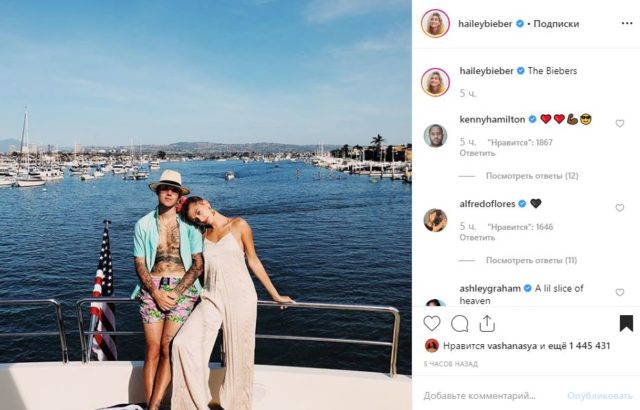The height and width of the screenshot is (410, 640).
Task: Toggle the bookmark to save the post
Action: [626, 323]
